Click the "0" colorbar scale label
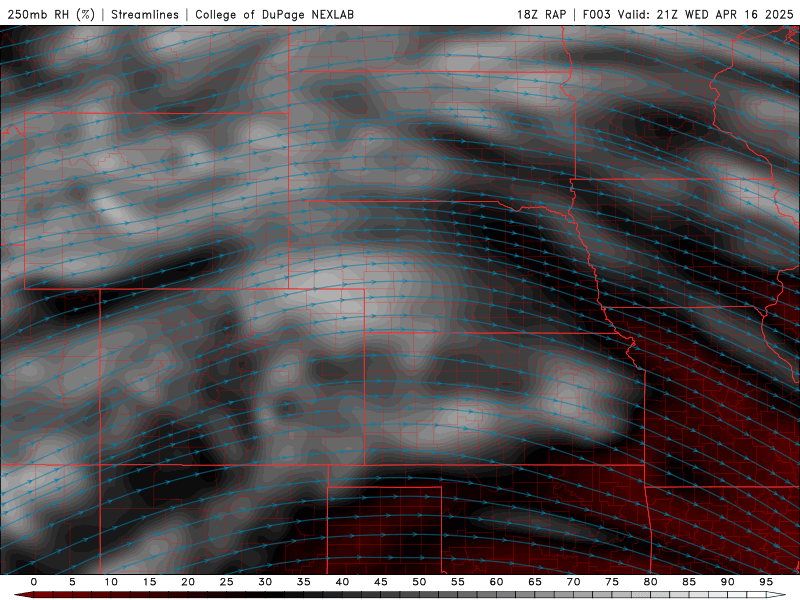800x600 pixels. (34, 582)
